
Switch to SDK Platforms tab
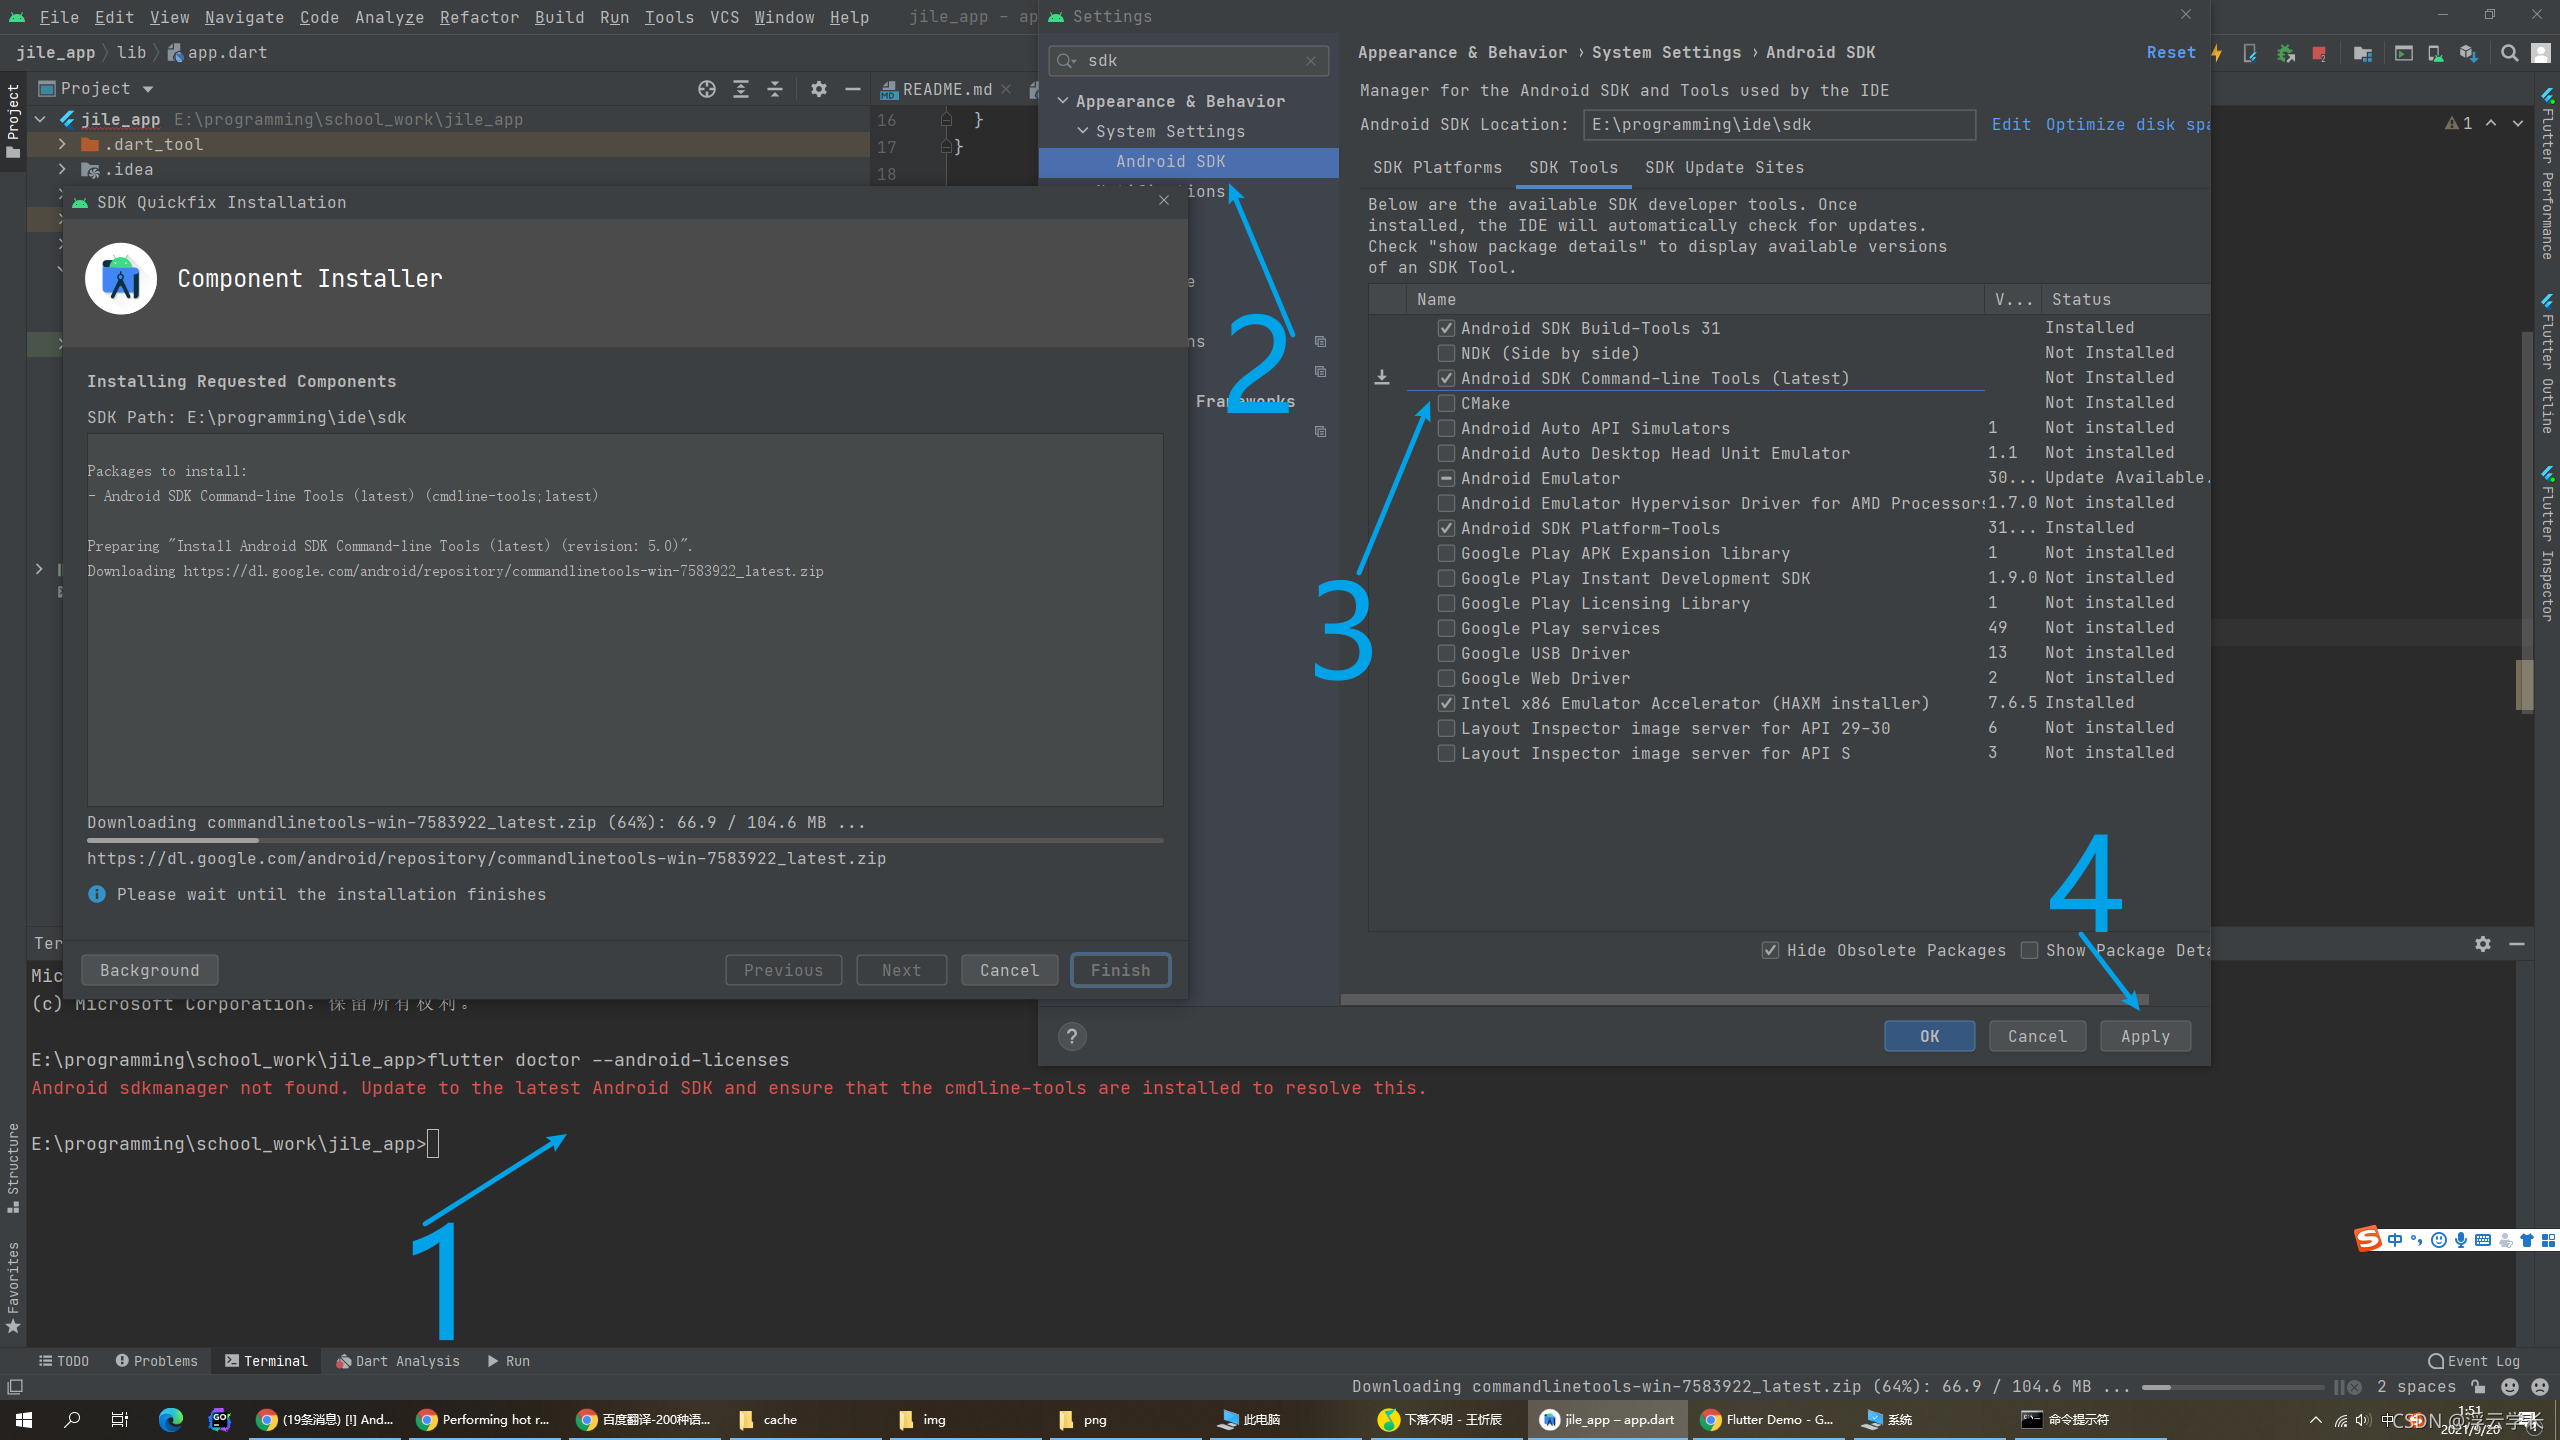(x=1437, y=167)
